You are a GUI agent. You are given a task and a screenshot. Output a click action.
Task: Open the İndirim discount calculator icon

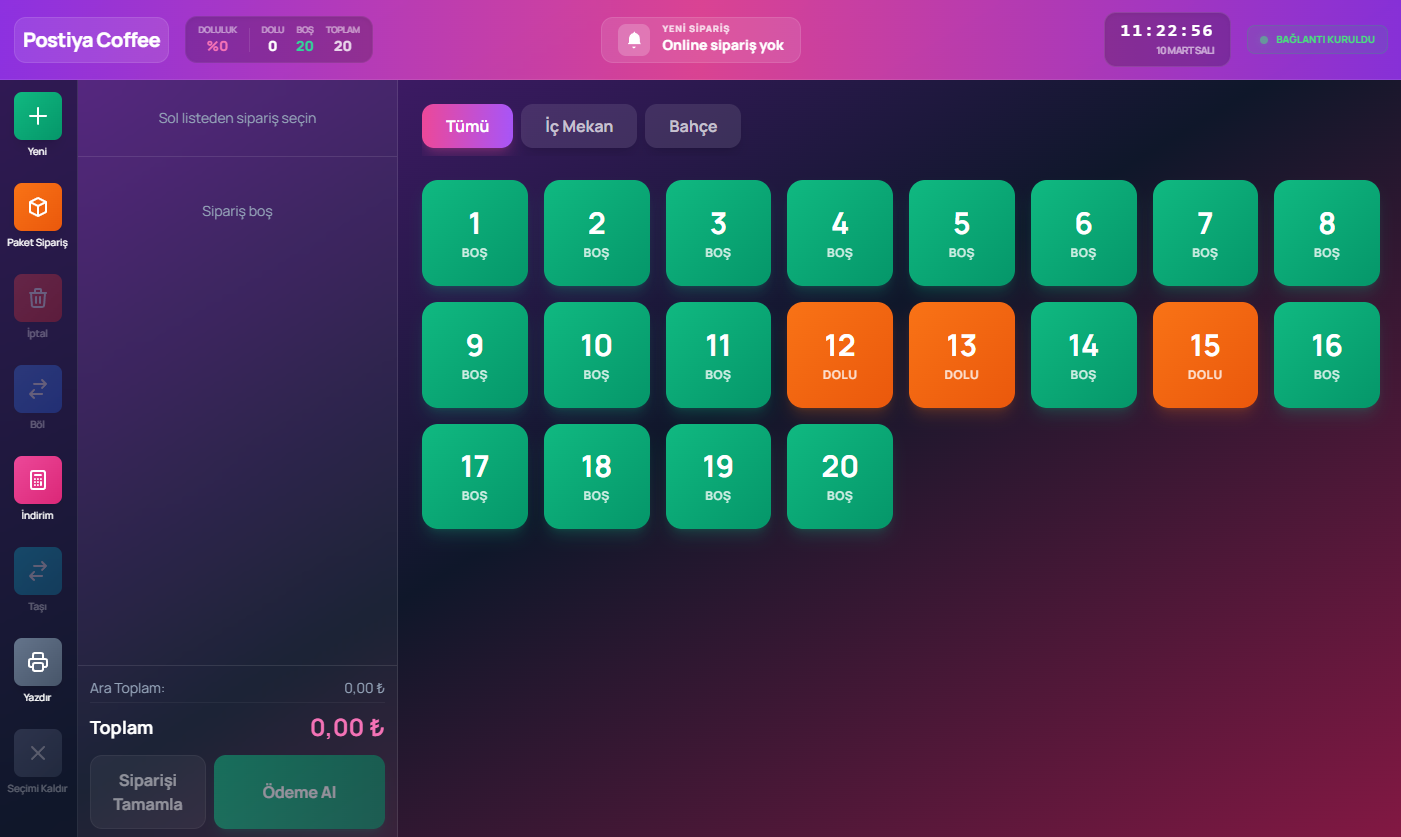click(37, 481)
